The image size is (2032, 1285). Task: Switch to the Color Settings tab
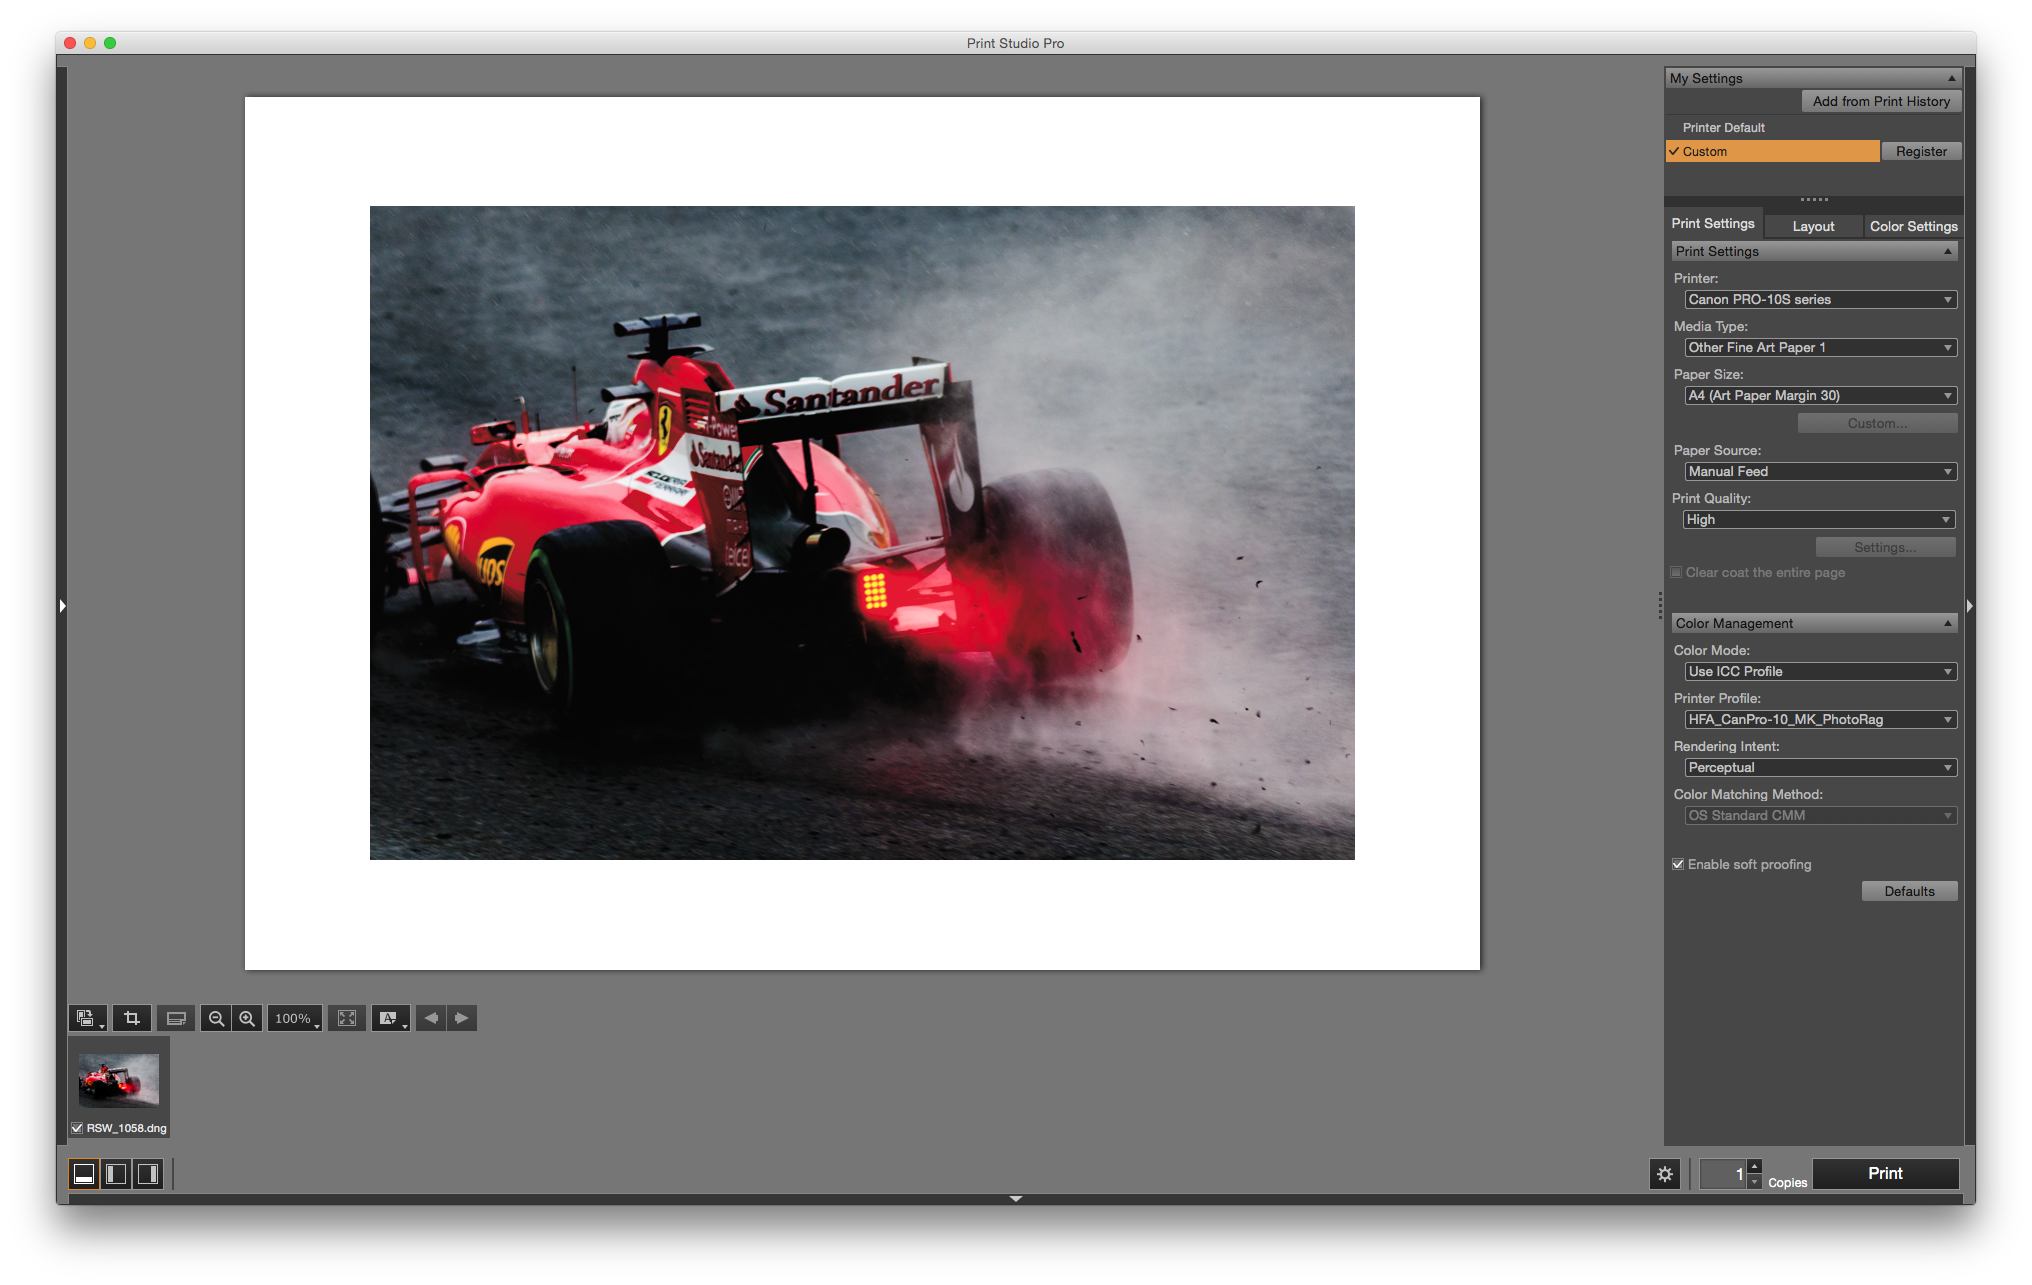coord(1912,225)
